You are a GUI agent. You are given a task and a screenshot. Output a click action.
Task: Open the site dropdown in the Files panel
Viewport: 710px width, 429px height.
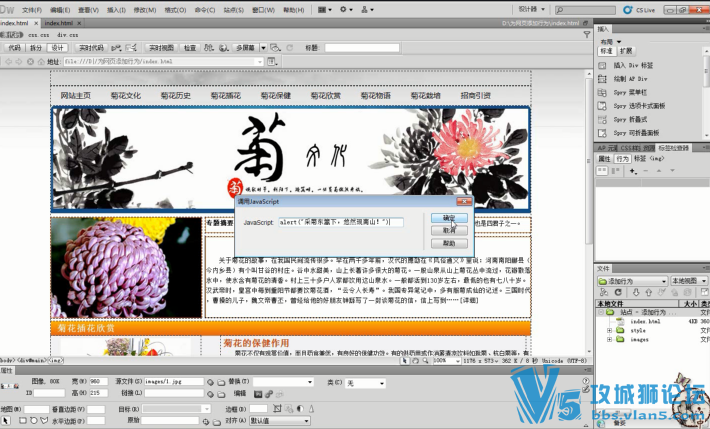coord(632,281)
